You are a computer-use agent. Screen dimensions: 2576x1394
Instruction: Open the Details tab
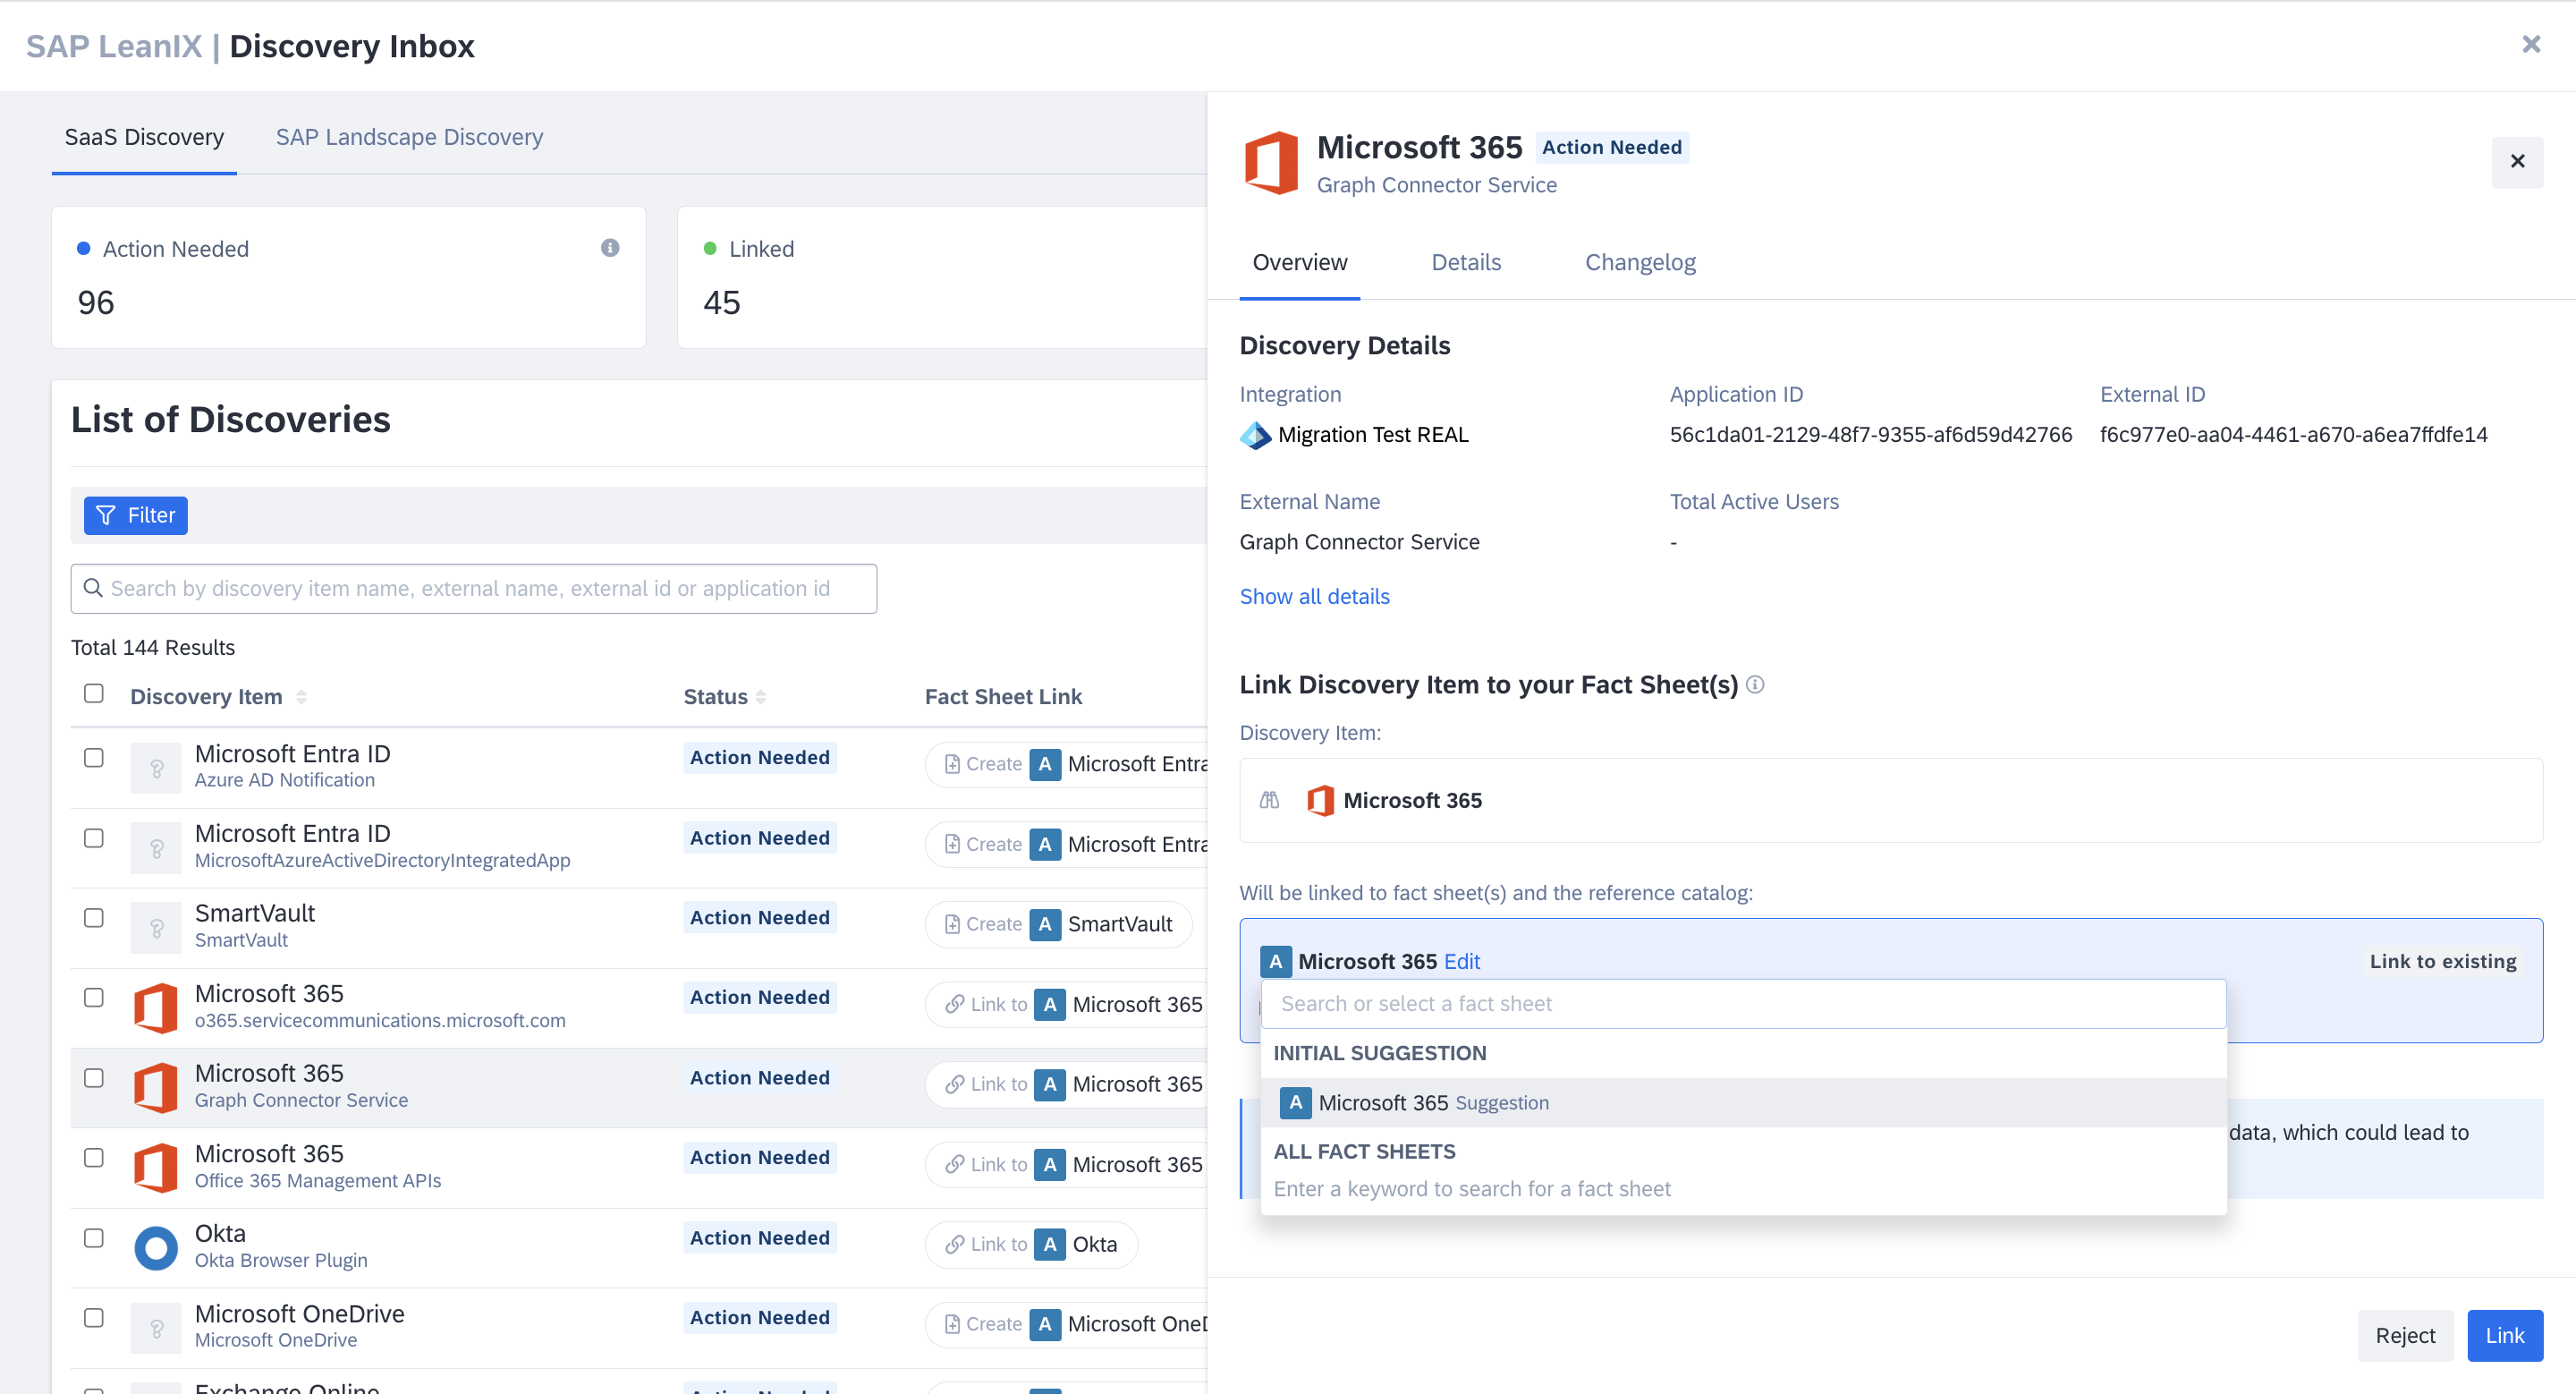1465,262
